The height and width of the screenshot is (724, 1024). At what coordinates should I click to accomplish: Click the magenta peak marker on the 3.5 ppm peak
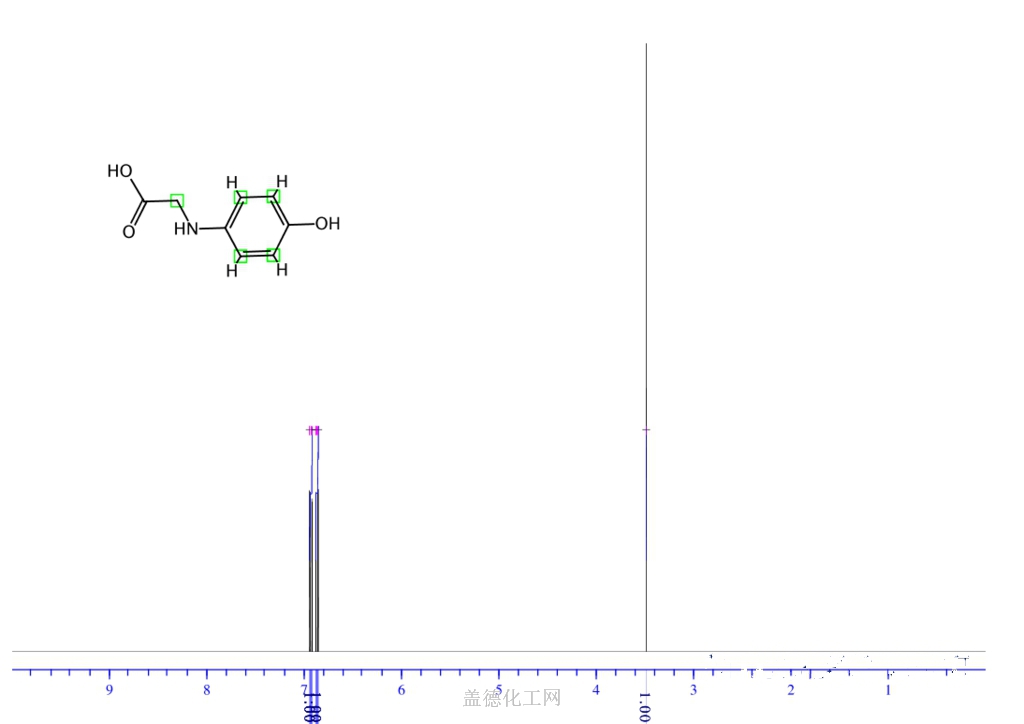coord(647,430)
